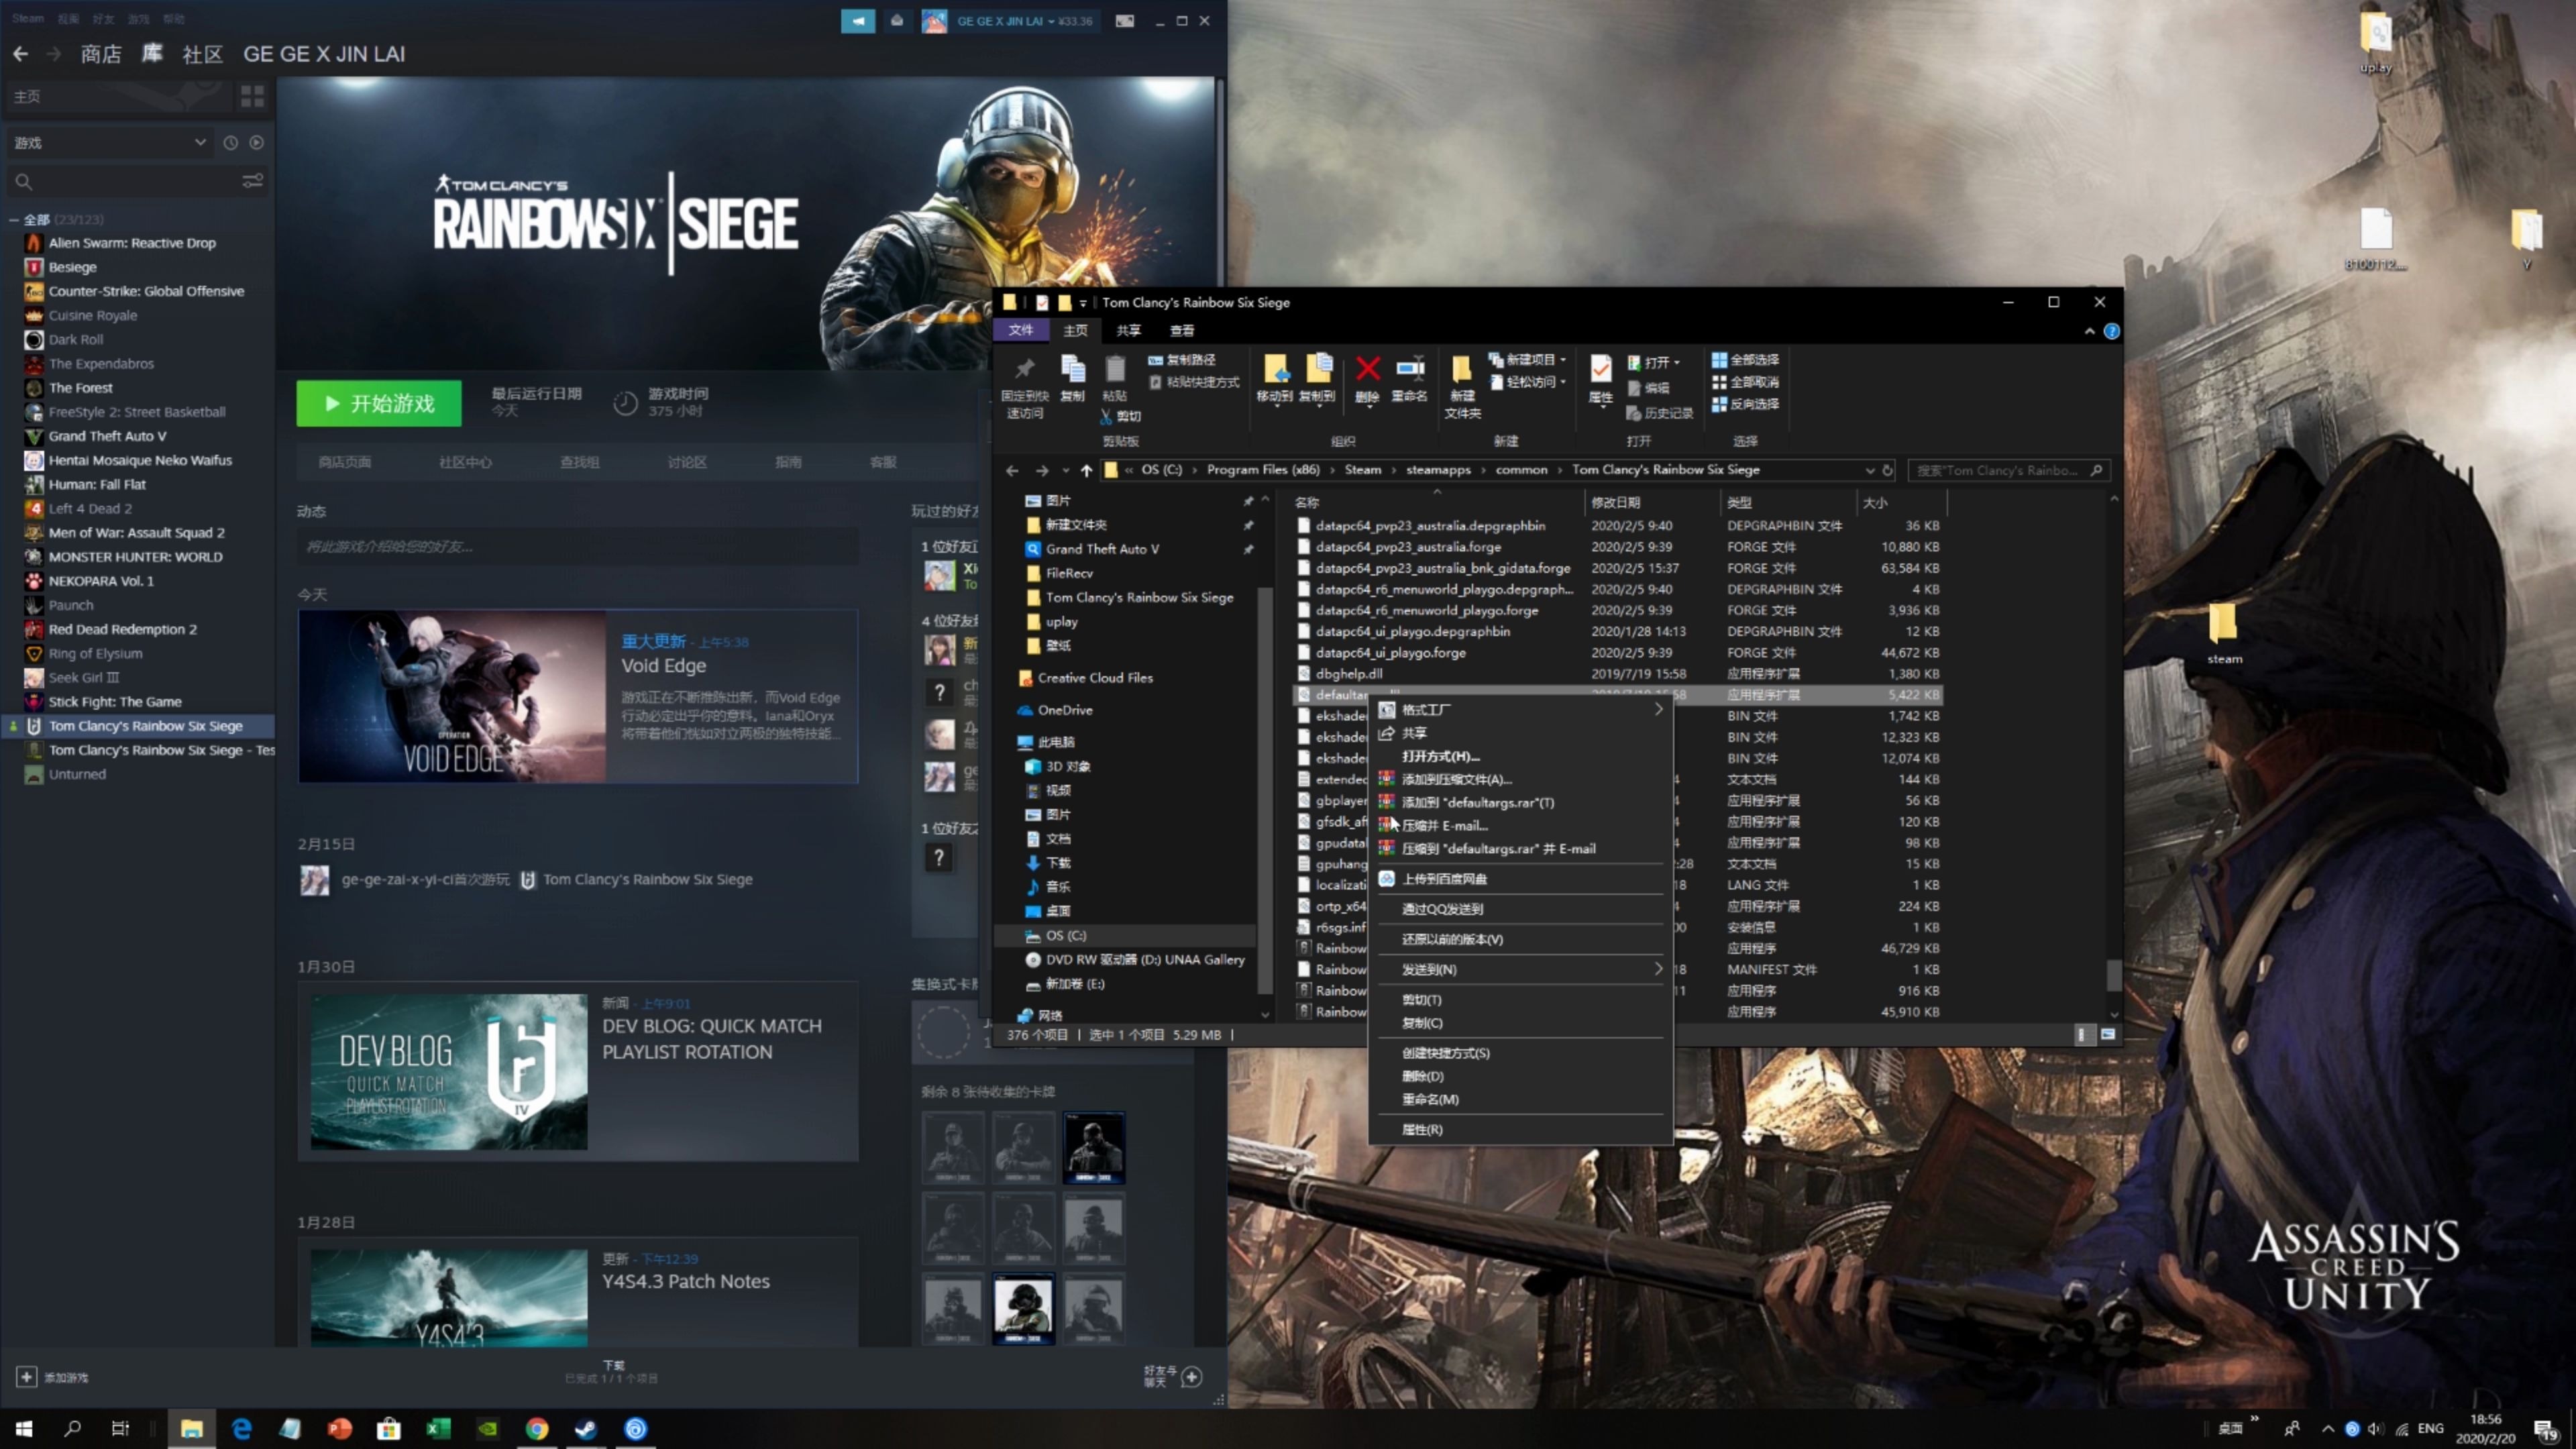Add a game using the plus icon
The image size is (2576, 1449).
point(26,1377)
